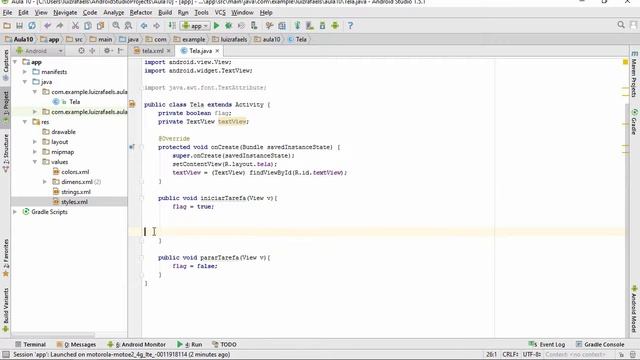Click the Paste icon in toolbar
The image size is (640, 360).
coord(100,26)
